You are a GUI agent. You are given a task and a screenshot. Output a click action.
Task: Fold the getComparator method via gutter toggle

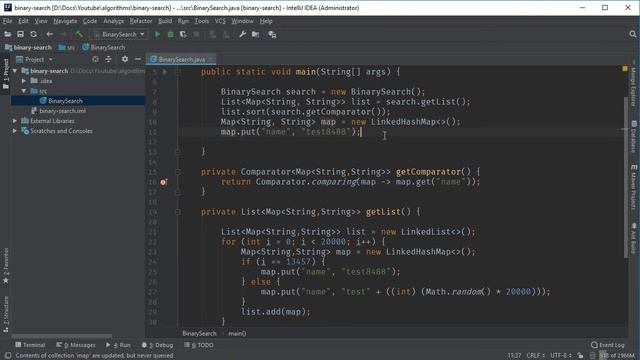178,172
